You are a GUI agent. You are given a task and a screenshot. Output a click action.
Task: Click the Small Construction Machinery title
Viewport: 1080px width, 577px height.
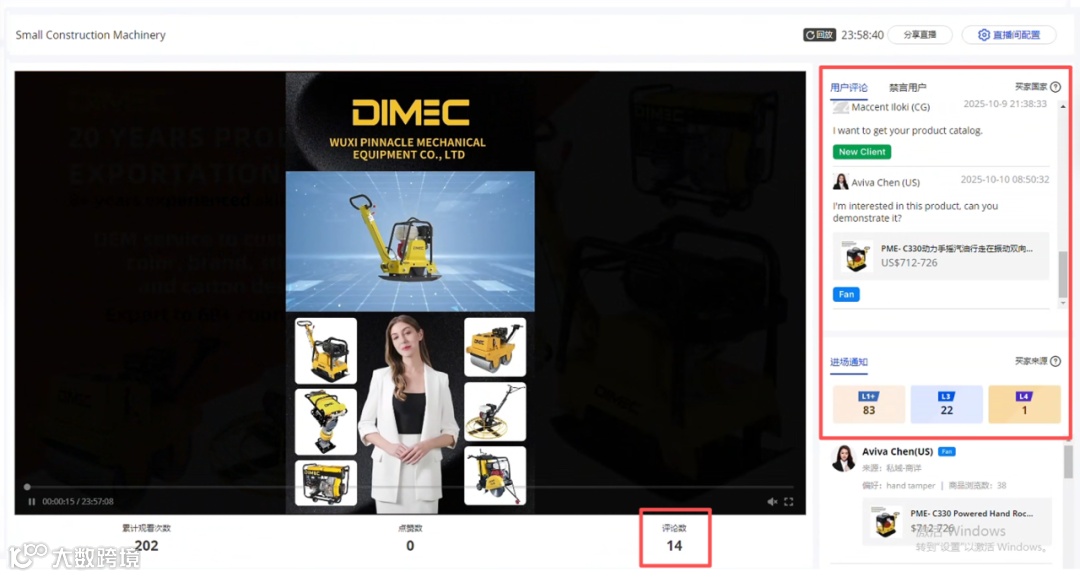pos(90,34)
